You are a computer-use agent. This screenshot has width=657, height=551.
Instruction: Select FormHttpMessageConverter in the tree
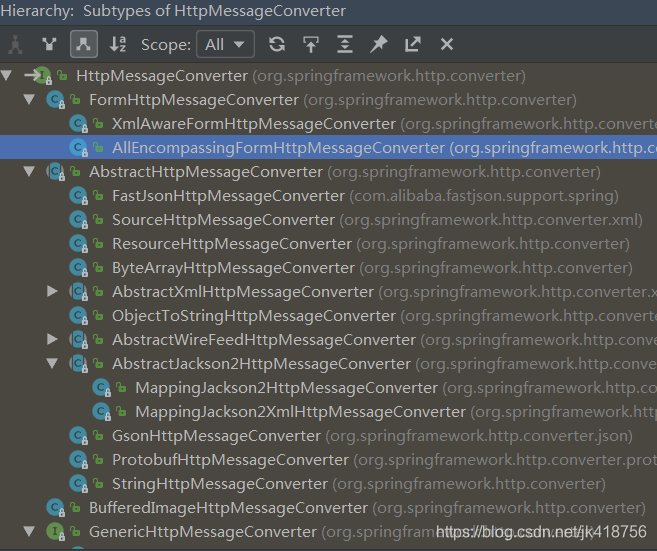(328, 100)
